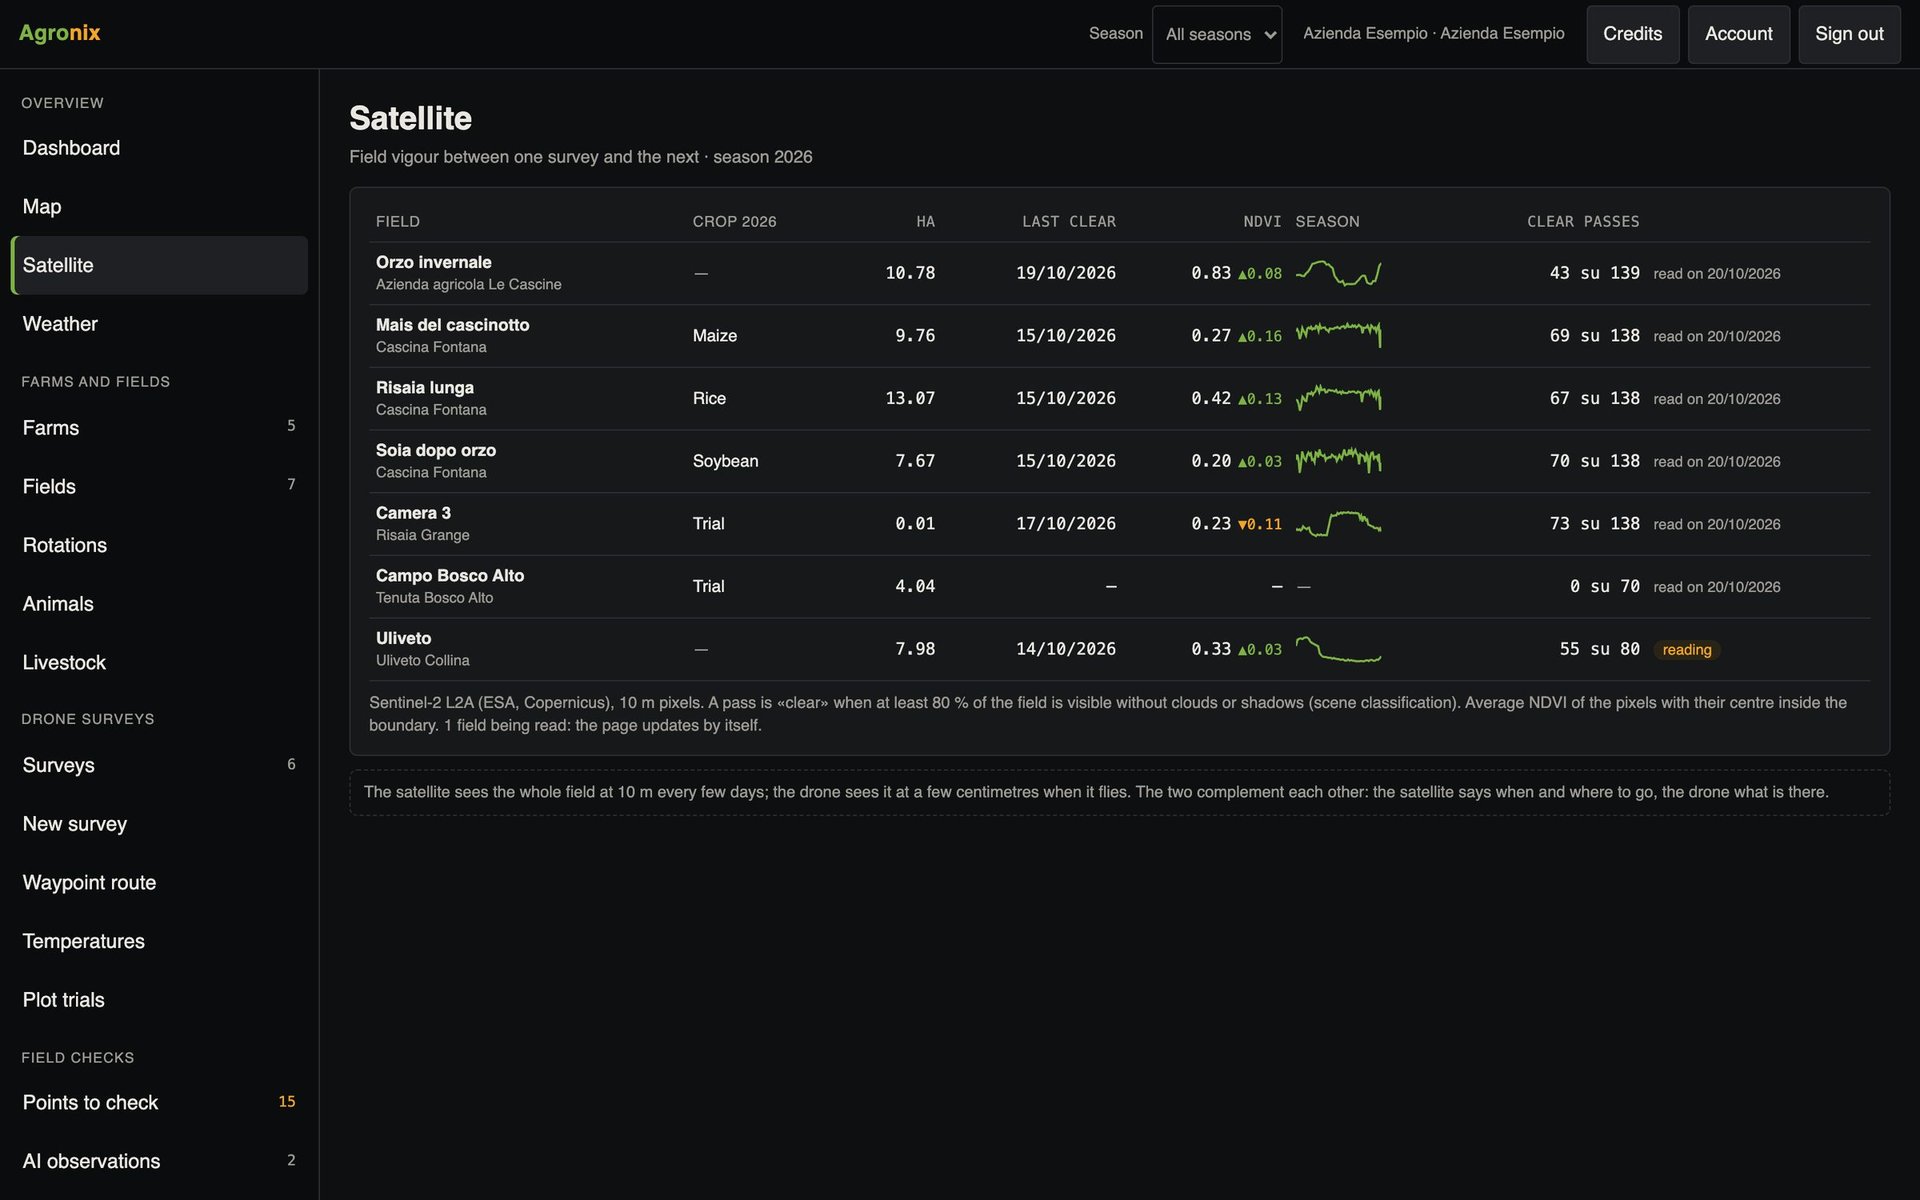
Task: Click the NDVI sparkline for Uliveto
Action: pos(1338,649)
